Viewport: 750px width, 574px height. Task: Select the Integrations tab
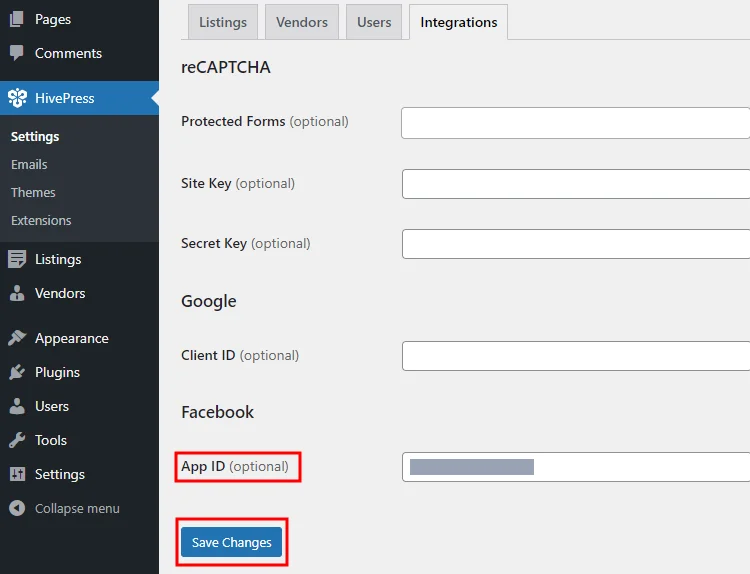tap(459, 22)
